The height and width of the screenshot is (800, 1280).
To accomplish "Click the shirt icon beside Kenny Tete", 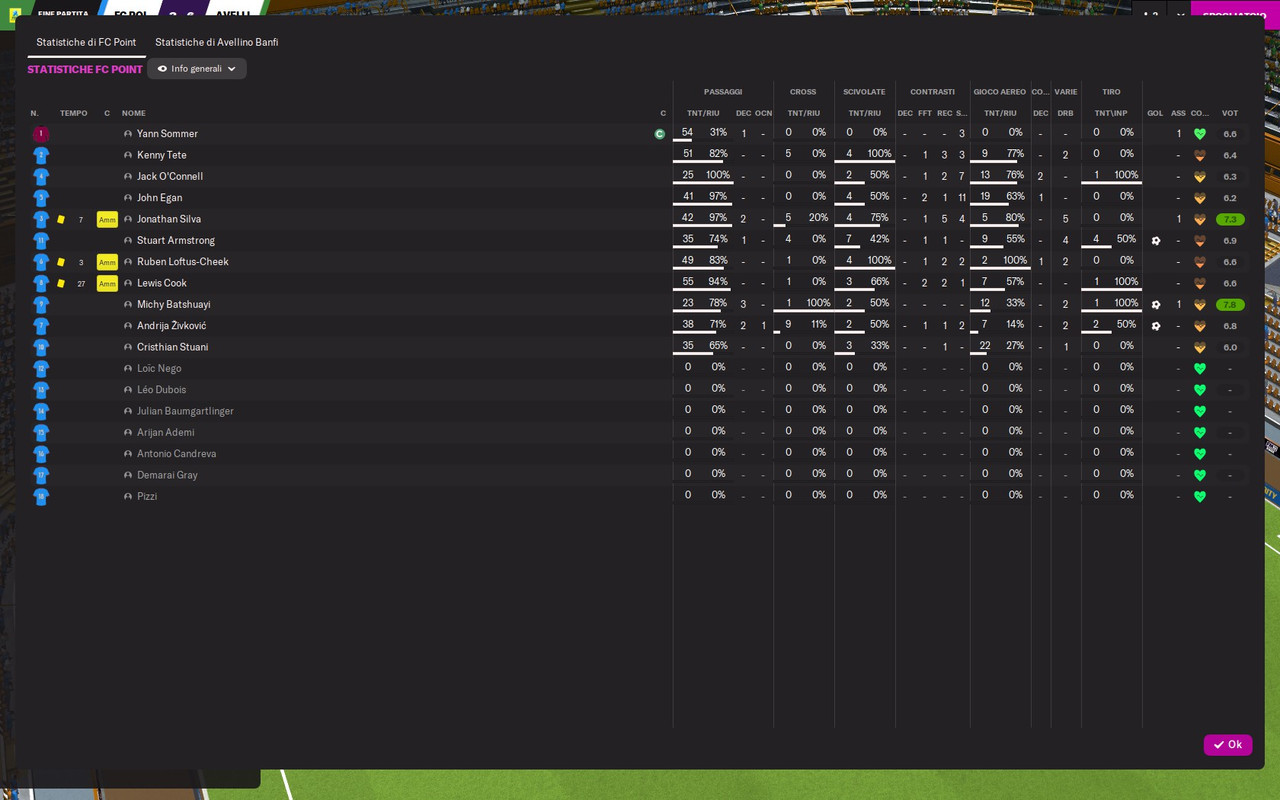I will pyautogui.click(x=40, y=155).
